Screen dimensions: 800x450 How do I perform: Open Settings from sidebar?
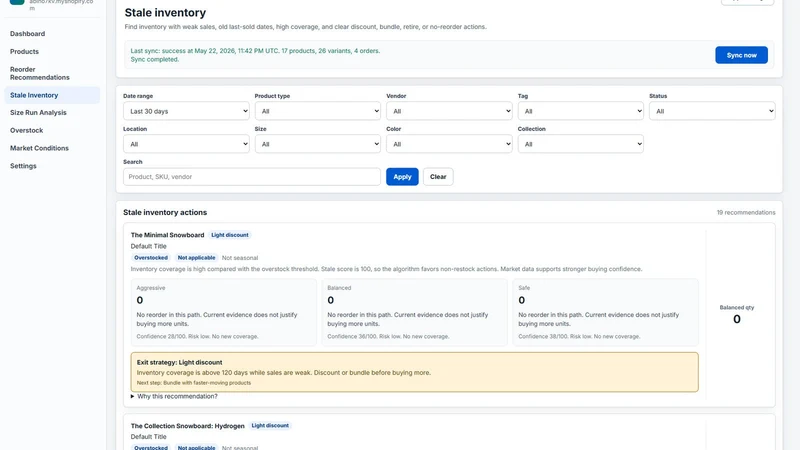(23, 166)
